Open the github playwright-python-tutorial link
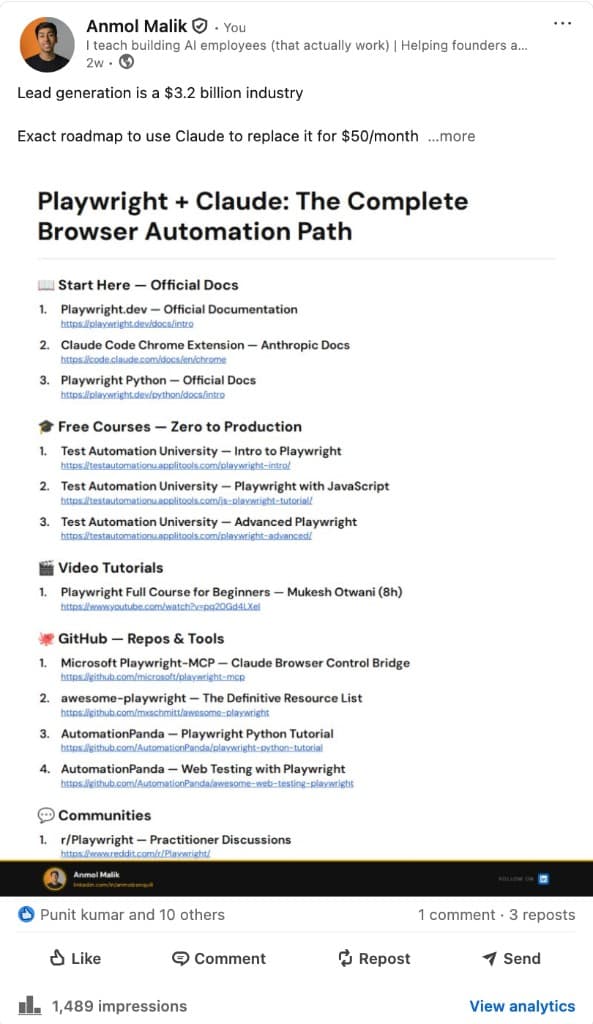 click(191, 748)
